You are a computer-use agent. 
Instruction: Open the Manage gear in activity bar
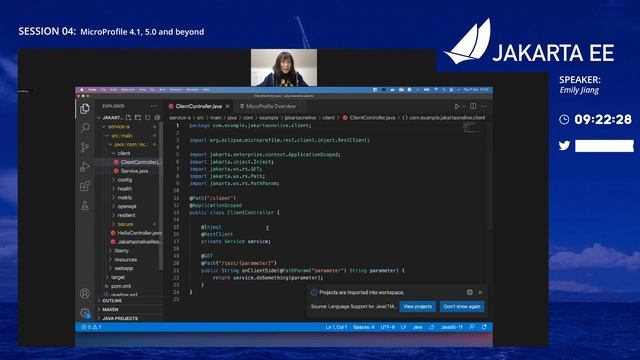pyautogui.click(x=85, y=313)
